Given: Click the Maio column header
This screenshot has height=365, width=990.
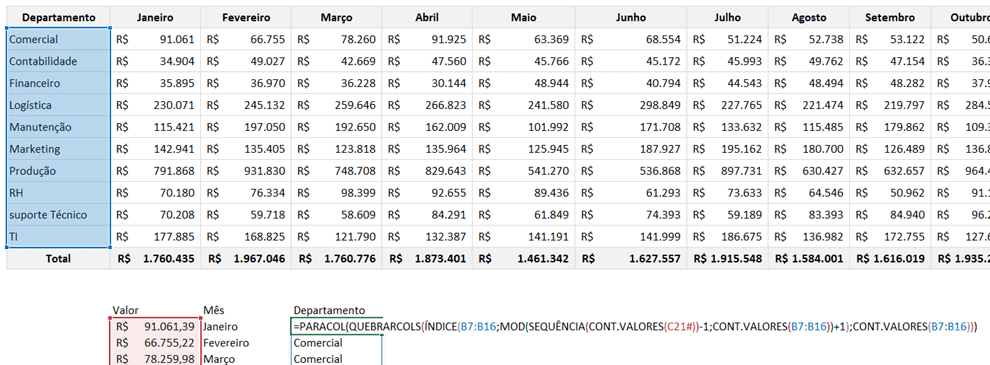Looking at the screenshot, I should [523, 18].
